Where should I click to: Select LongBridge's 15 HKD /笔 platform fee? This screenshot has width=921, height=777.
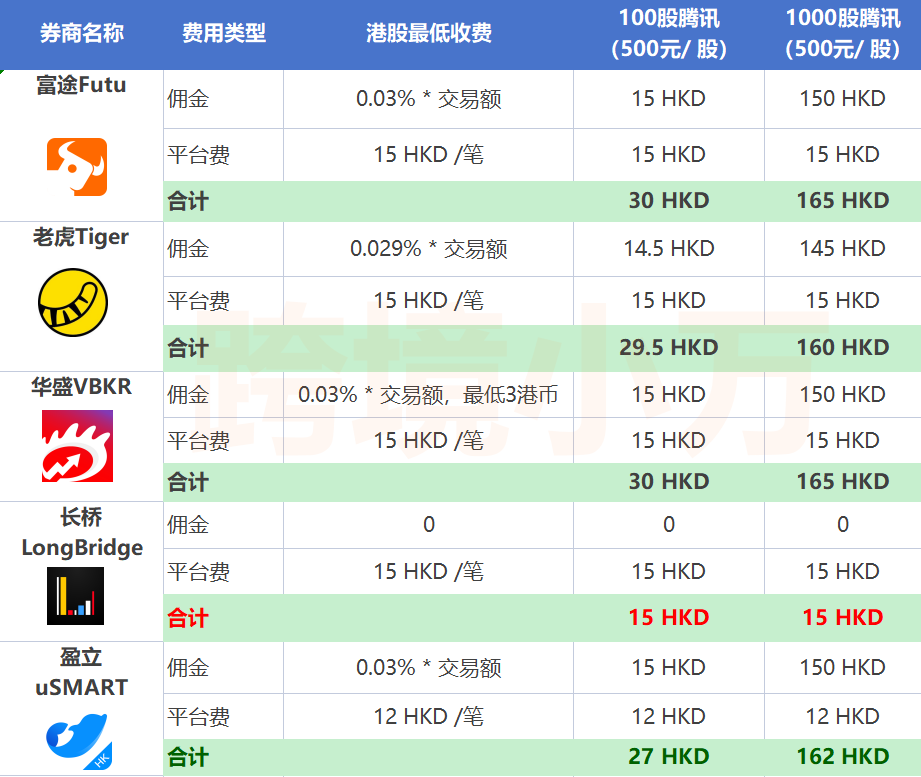click(429, 571)
